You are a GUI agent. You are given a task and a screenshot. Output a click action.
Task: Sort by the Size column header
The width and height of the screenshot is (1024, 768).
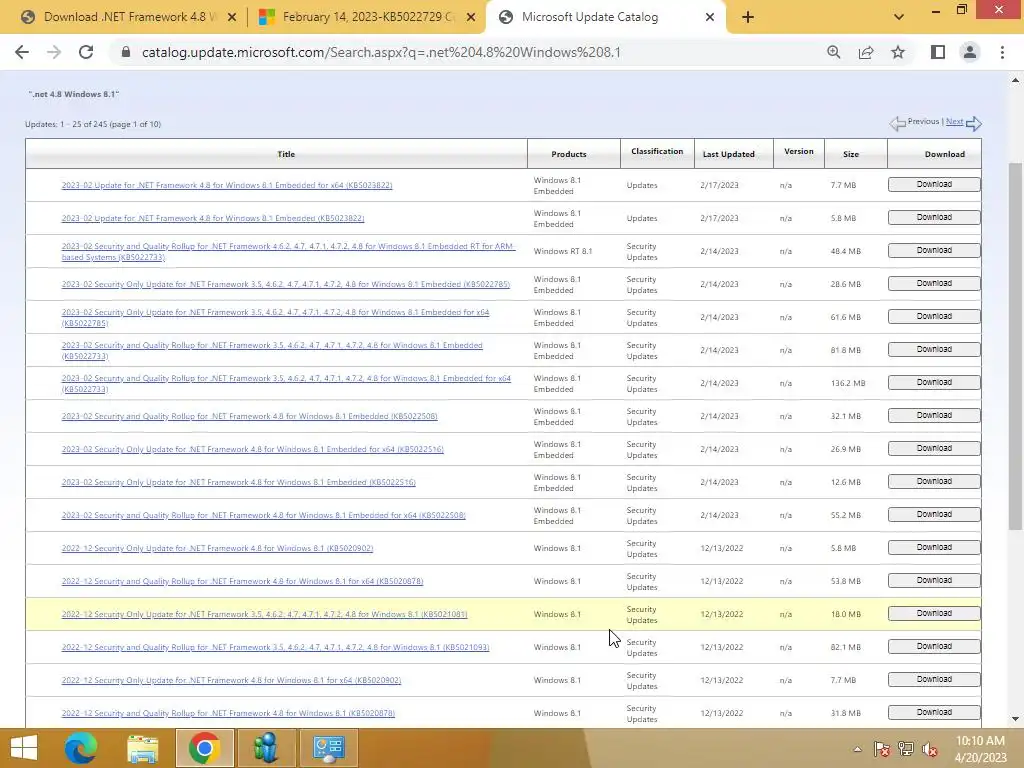pyautogui.click(x=850, y=154)
